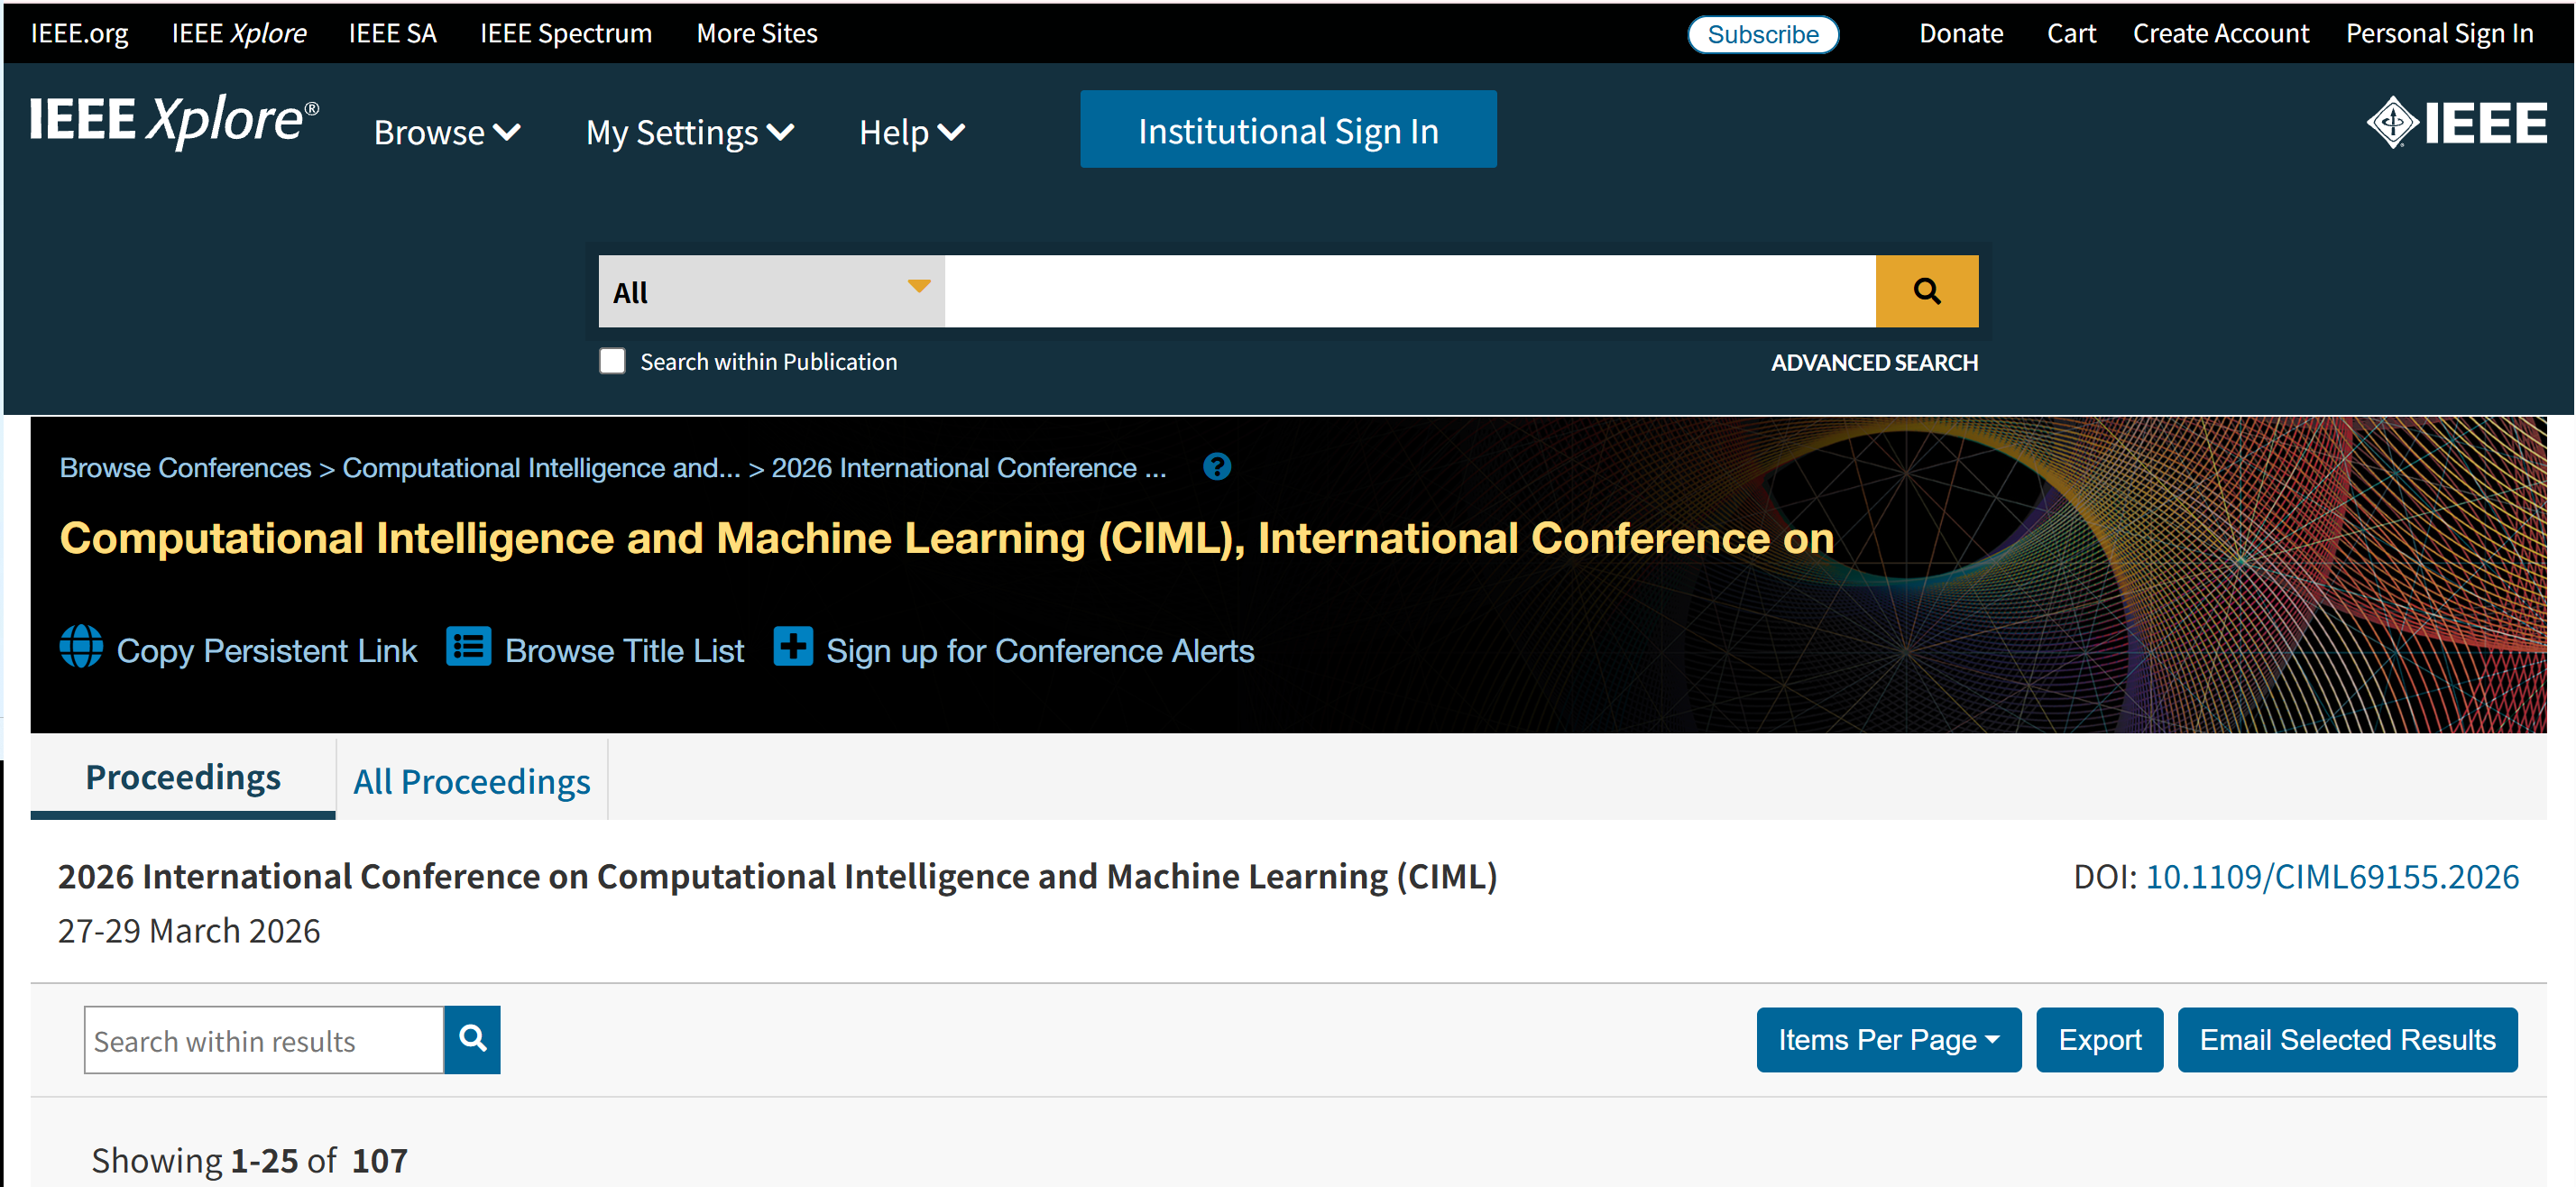Open the All search category dropdown

point(771,291)
